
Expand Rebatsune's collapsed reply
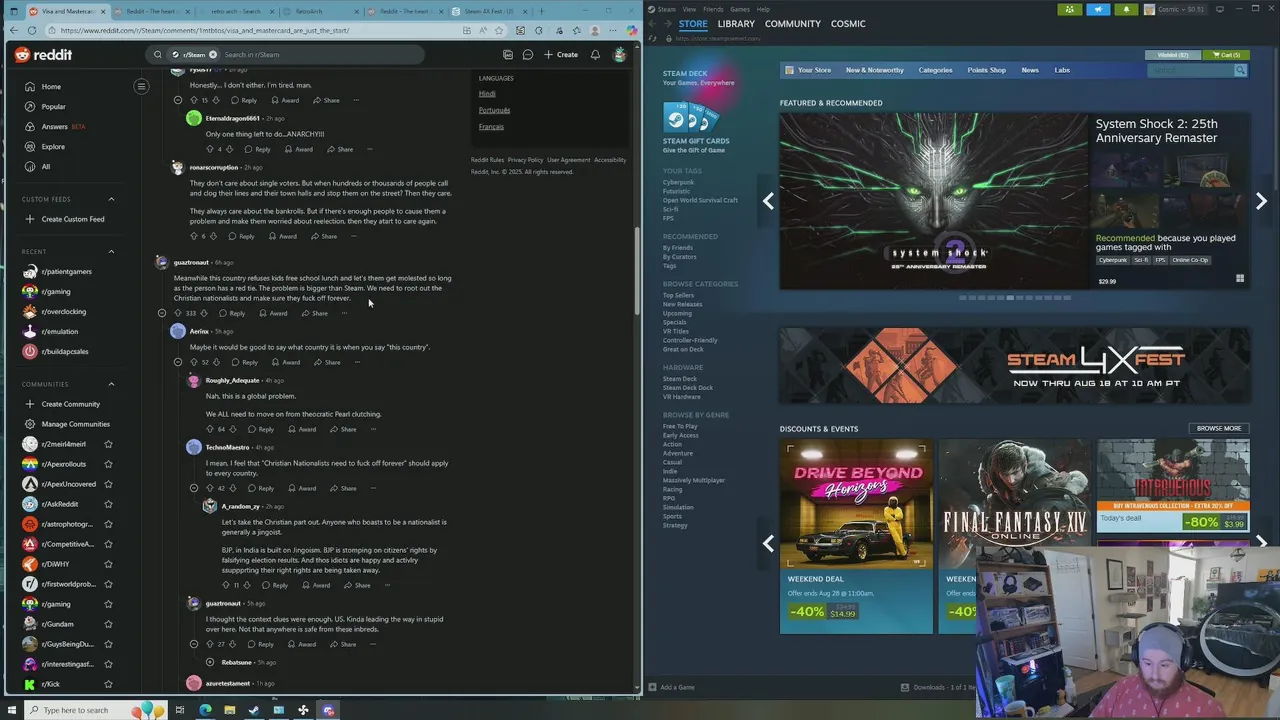click(x=210, y=662)
